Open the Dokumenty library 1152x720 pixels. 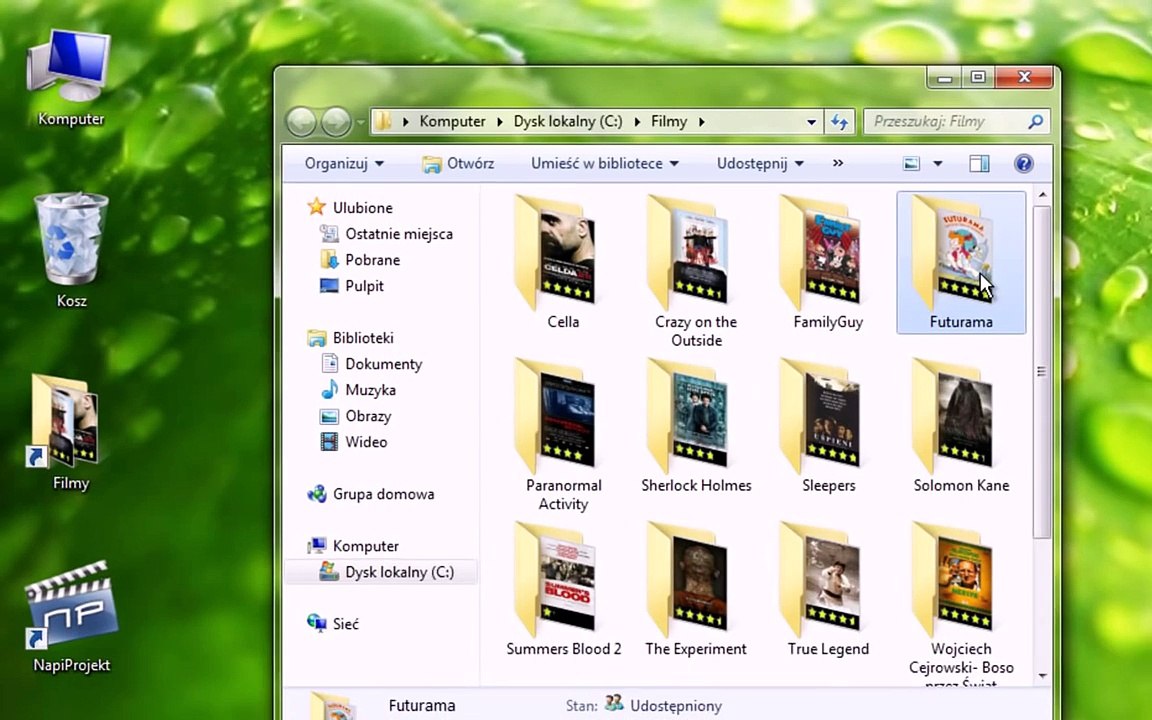tap(372, 364)
